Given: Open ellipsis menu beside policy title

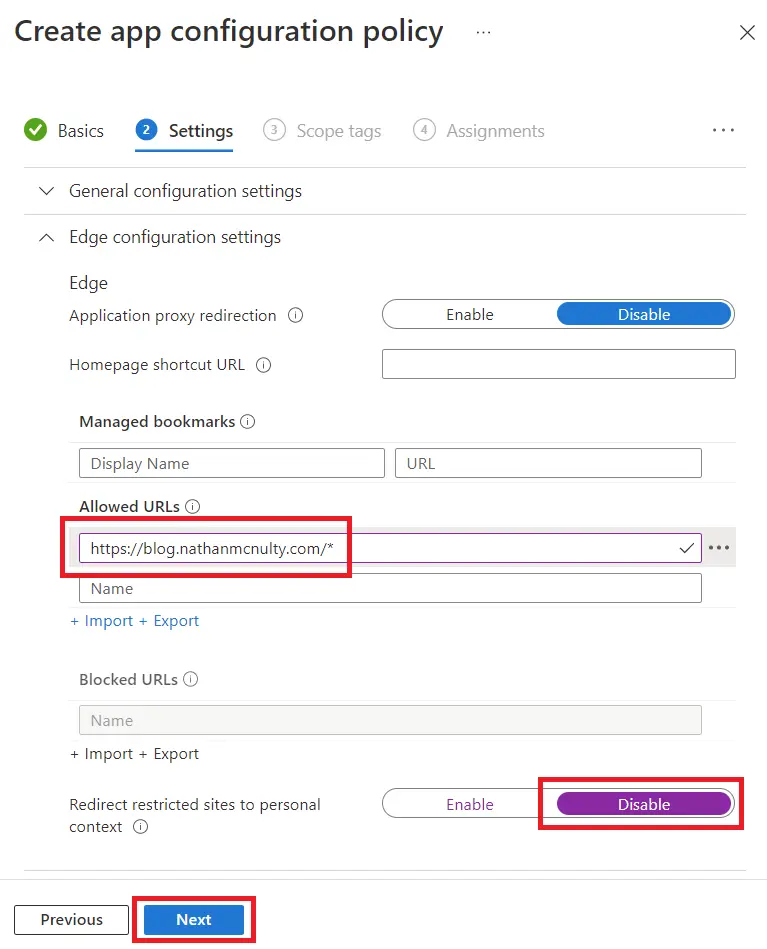Looking at the screenshot, I should 484,32.
